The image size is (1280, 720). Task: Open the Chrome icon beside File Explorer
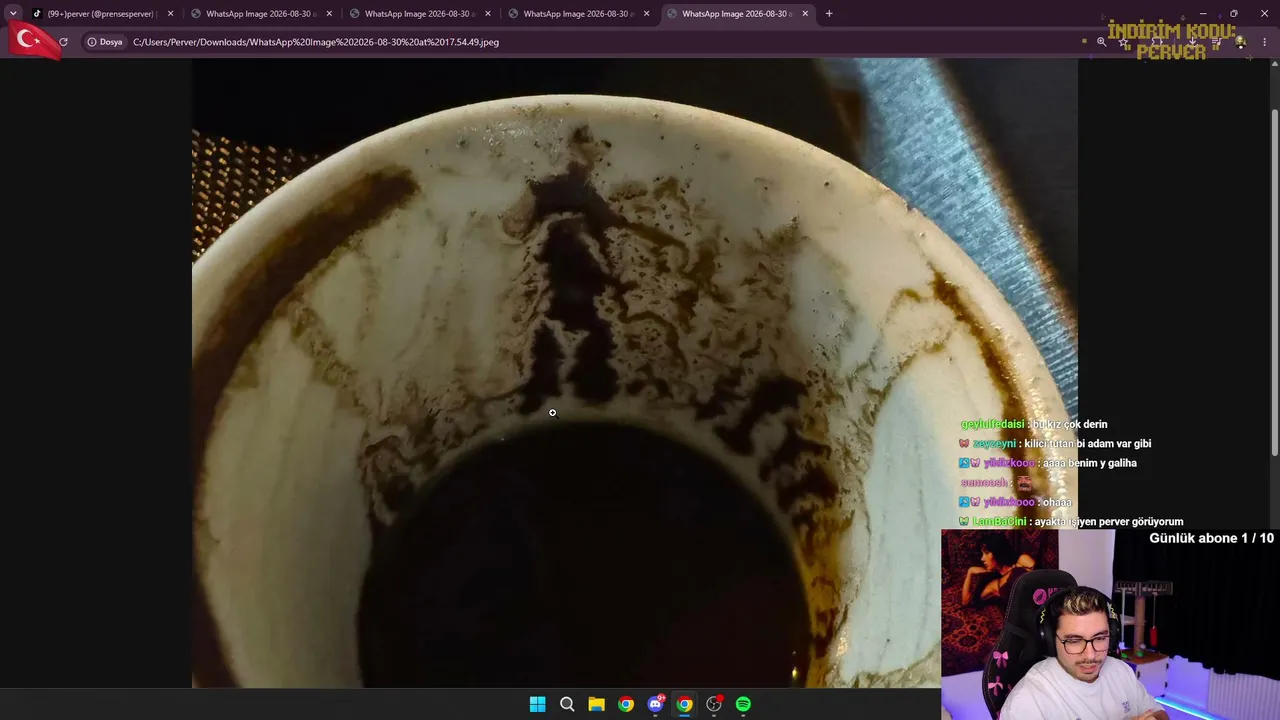click(x=626, y=704)
